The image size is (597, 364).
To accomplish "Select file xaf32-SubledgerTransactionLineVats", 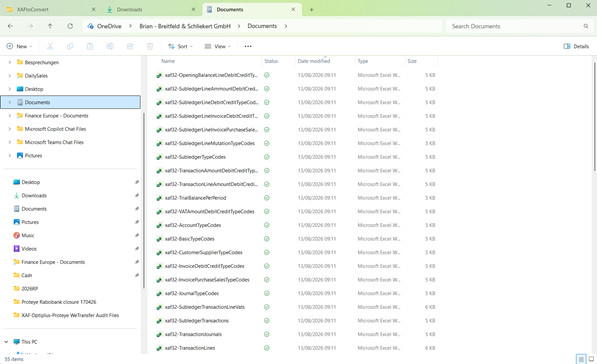I will (x=205, y=307).
